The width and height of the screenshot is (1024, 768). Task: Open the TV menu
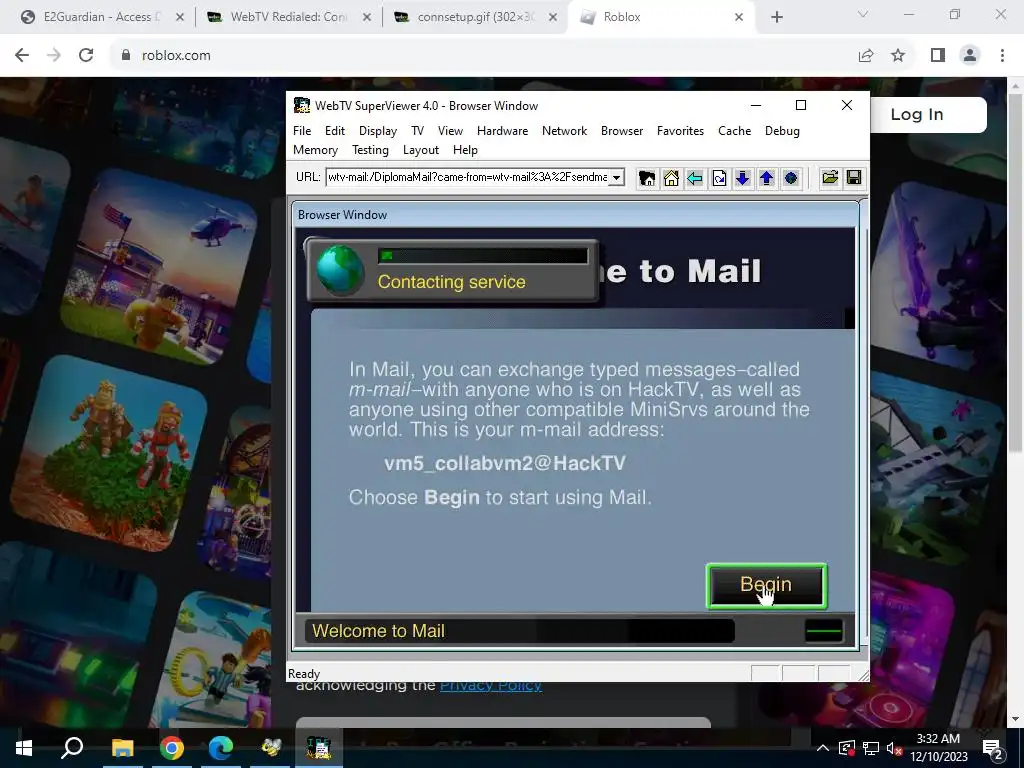coord(417,131)
